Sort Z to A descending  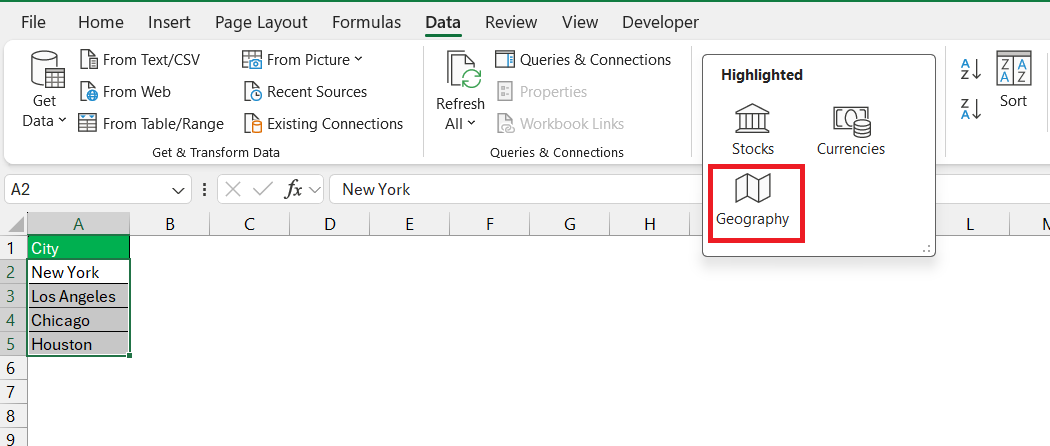970,108
